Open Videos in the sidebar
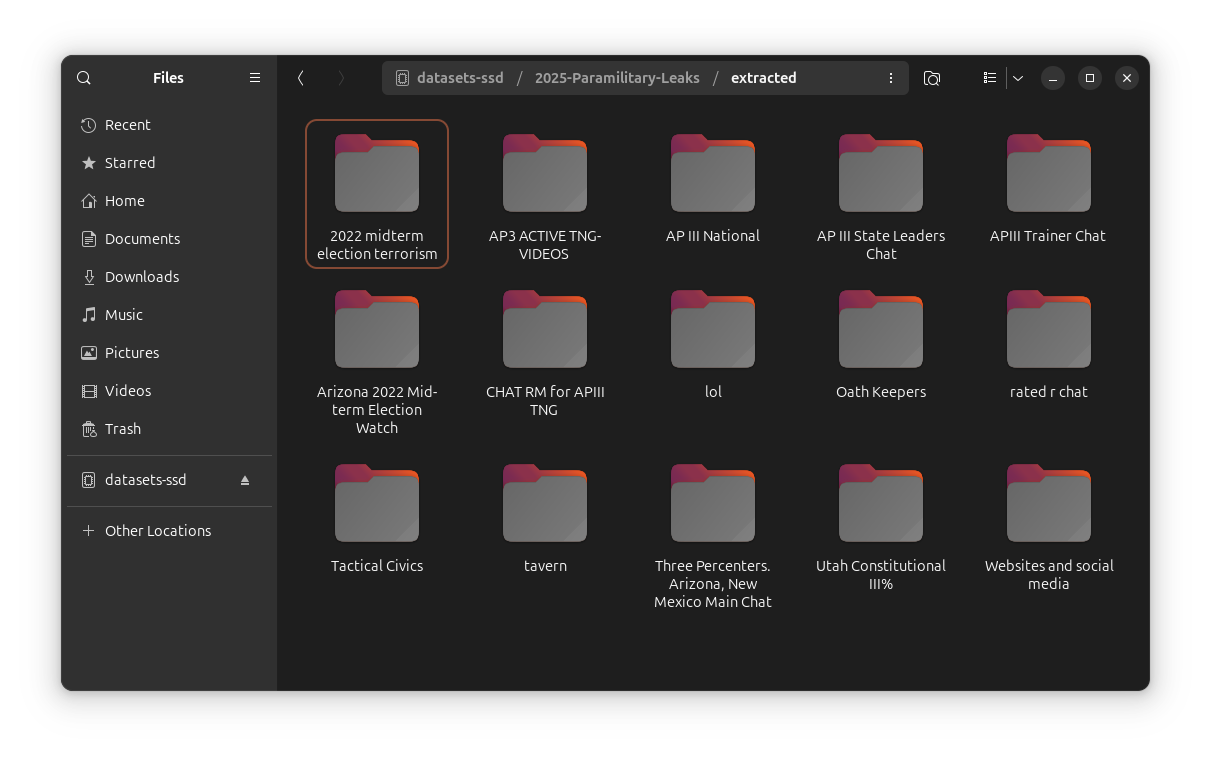The image size is (1211, 758). (169, 391)
